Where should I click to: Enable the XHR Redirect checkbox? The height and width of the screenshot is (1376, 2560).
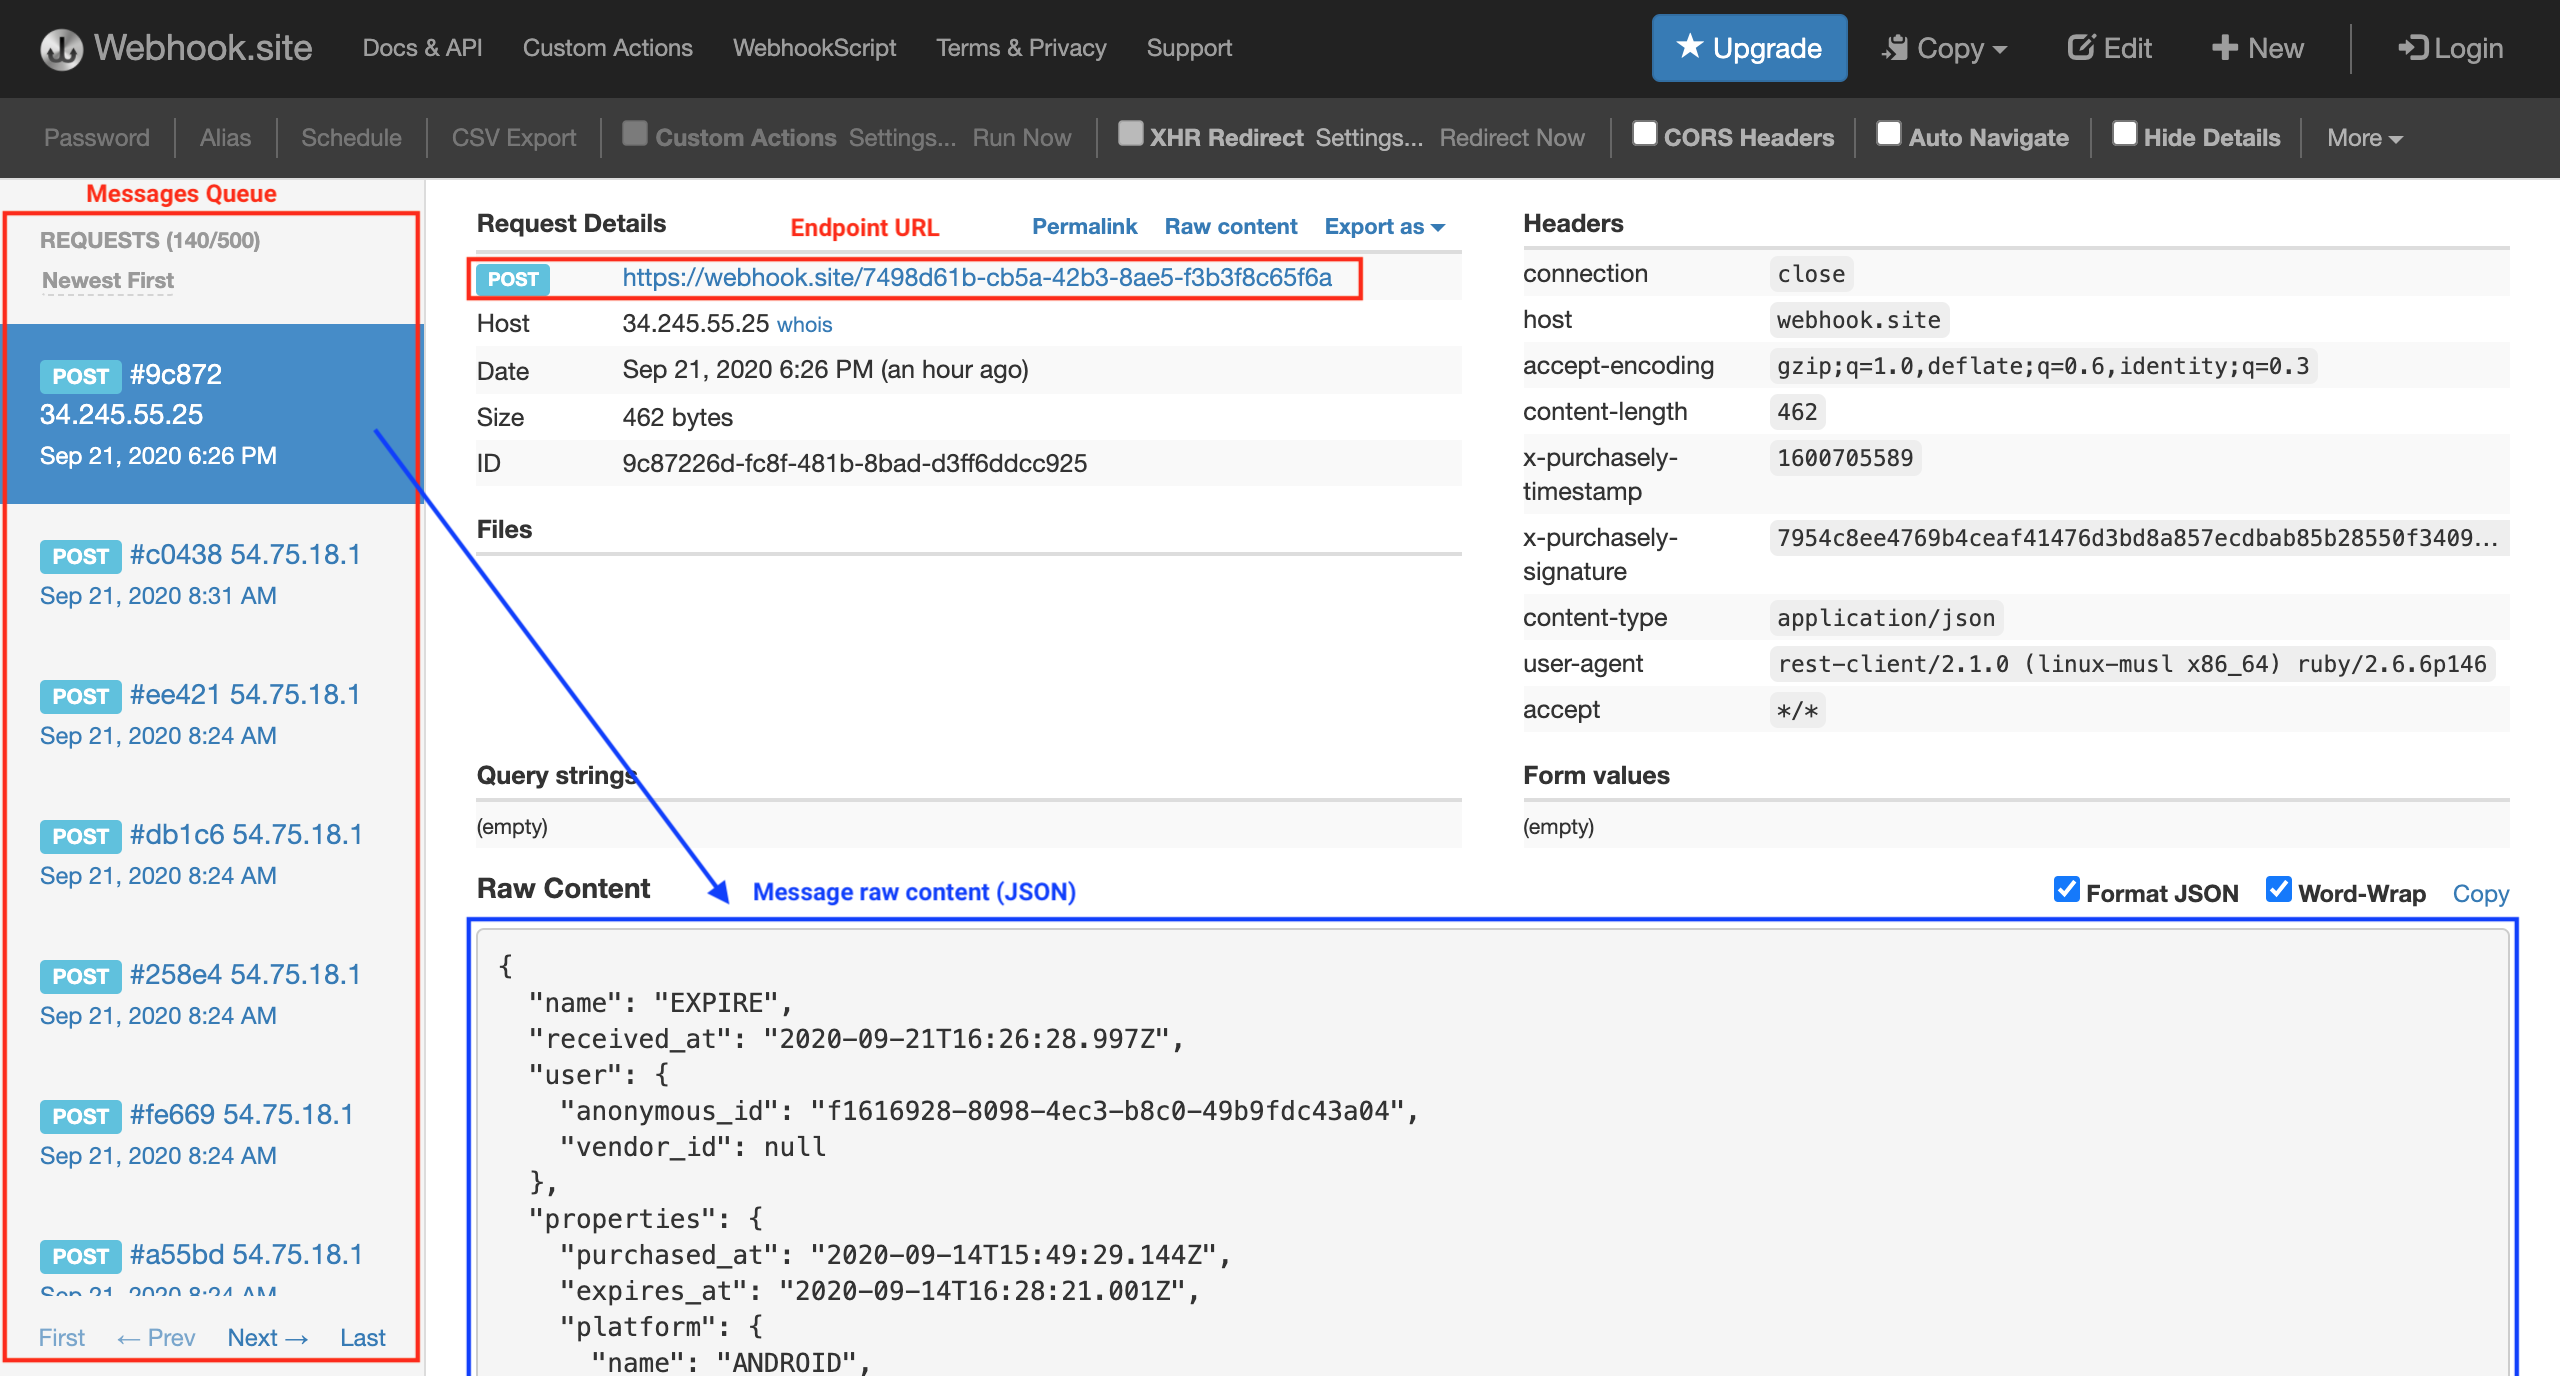[1130, 134]
